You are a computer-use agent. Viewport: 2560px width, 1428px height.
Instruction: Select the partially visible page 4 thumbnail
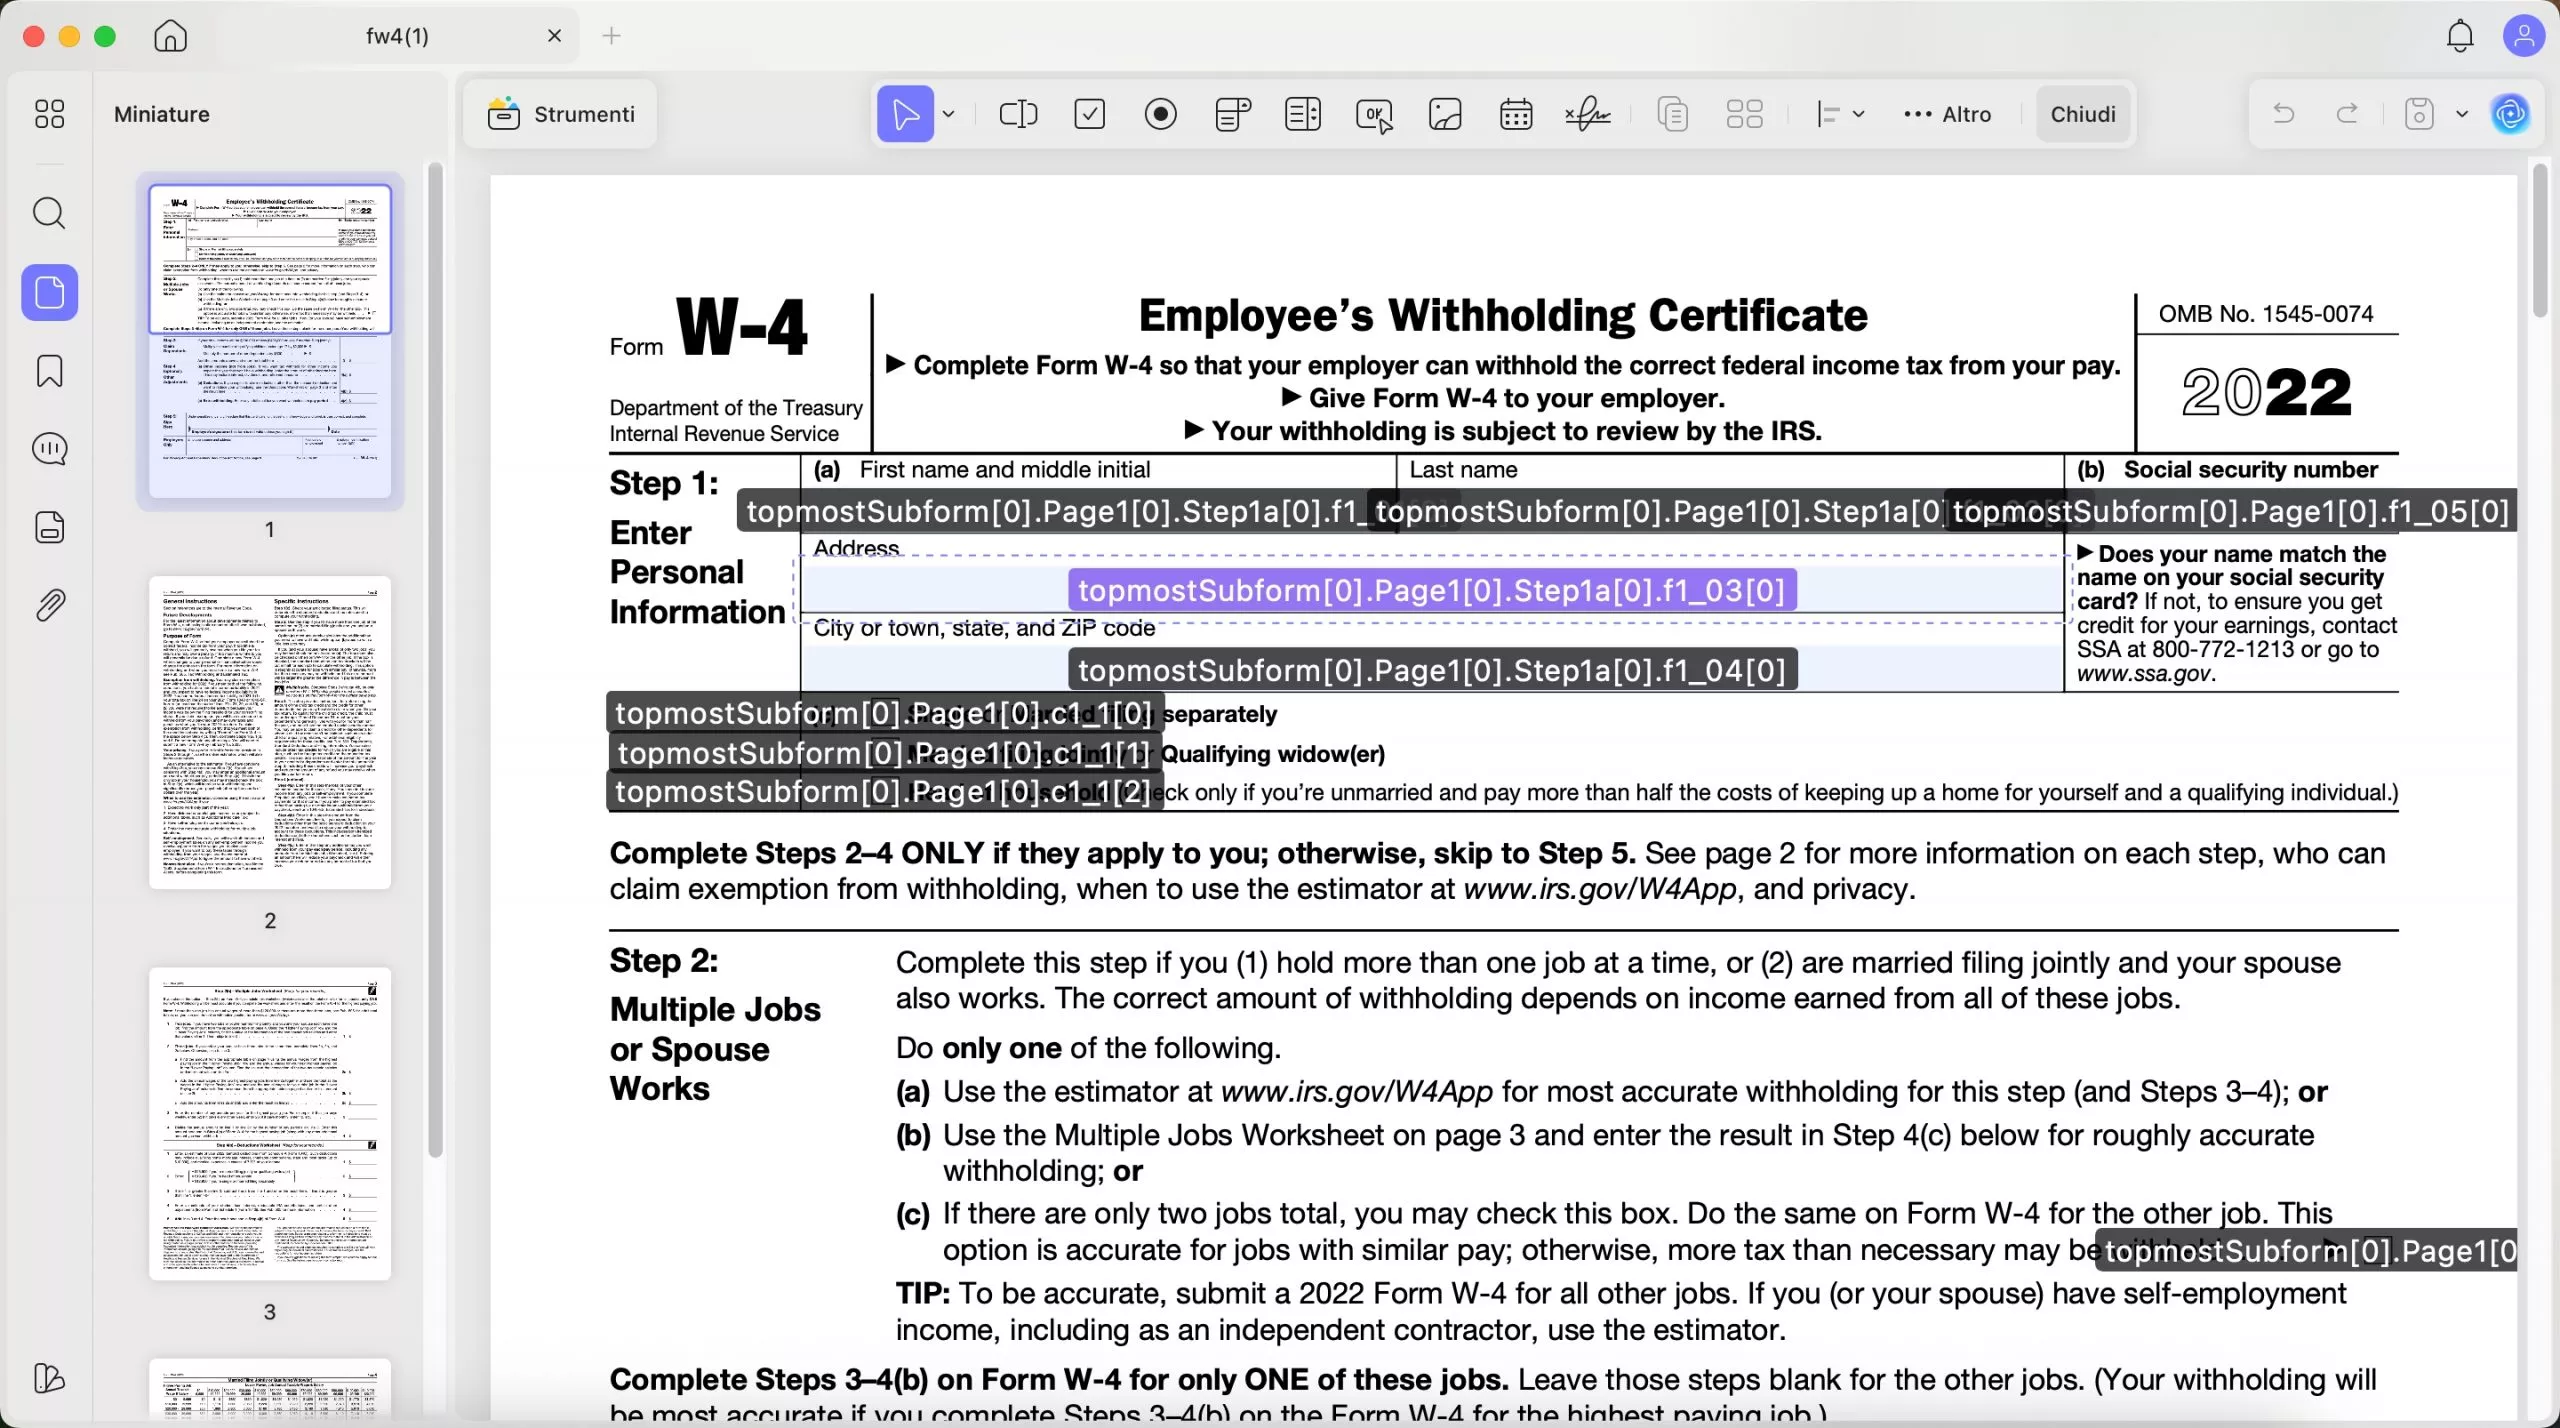pos(270,1388)
